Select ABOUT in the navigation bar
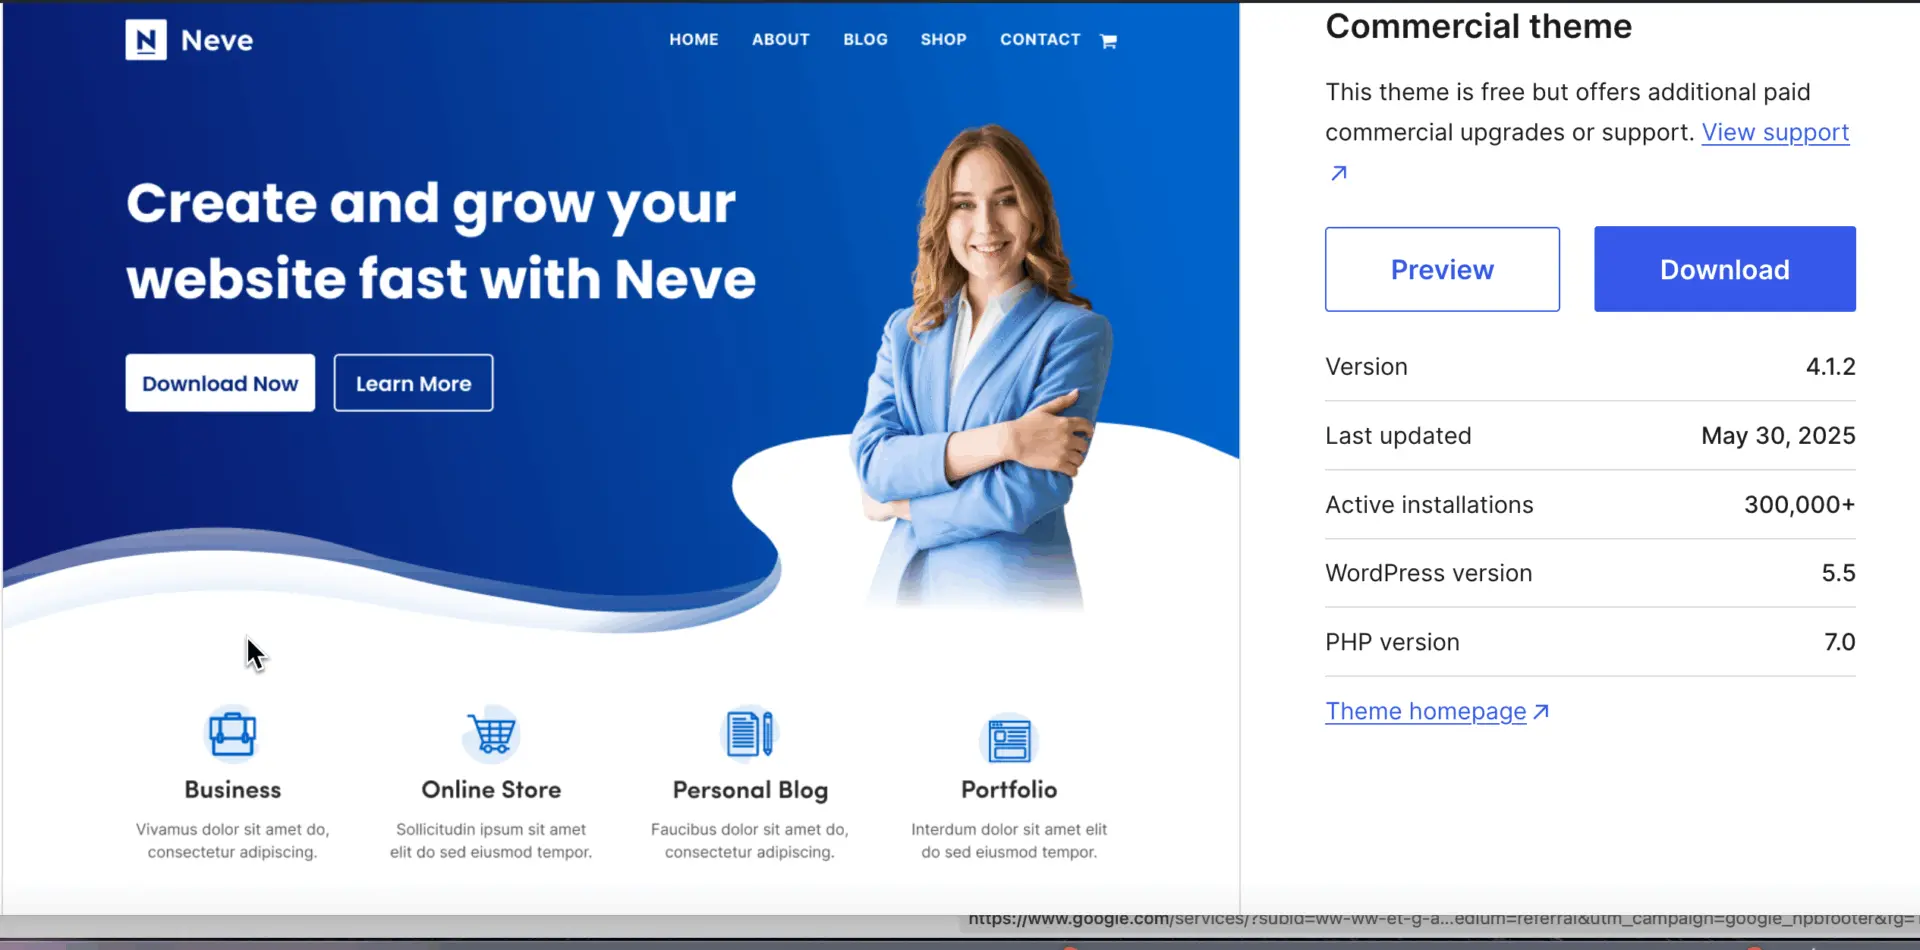This screenshot has width=1920, height=950. click(780, 39)
